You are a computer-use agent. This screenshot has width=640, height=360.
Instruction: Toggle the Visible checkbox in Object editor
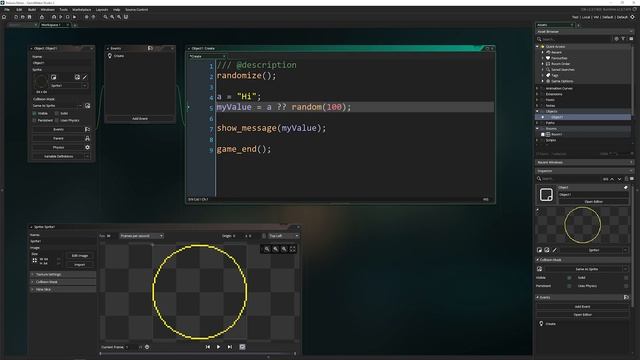35,113
